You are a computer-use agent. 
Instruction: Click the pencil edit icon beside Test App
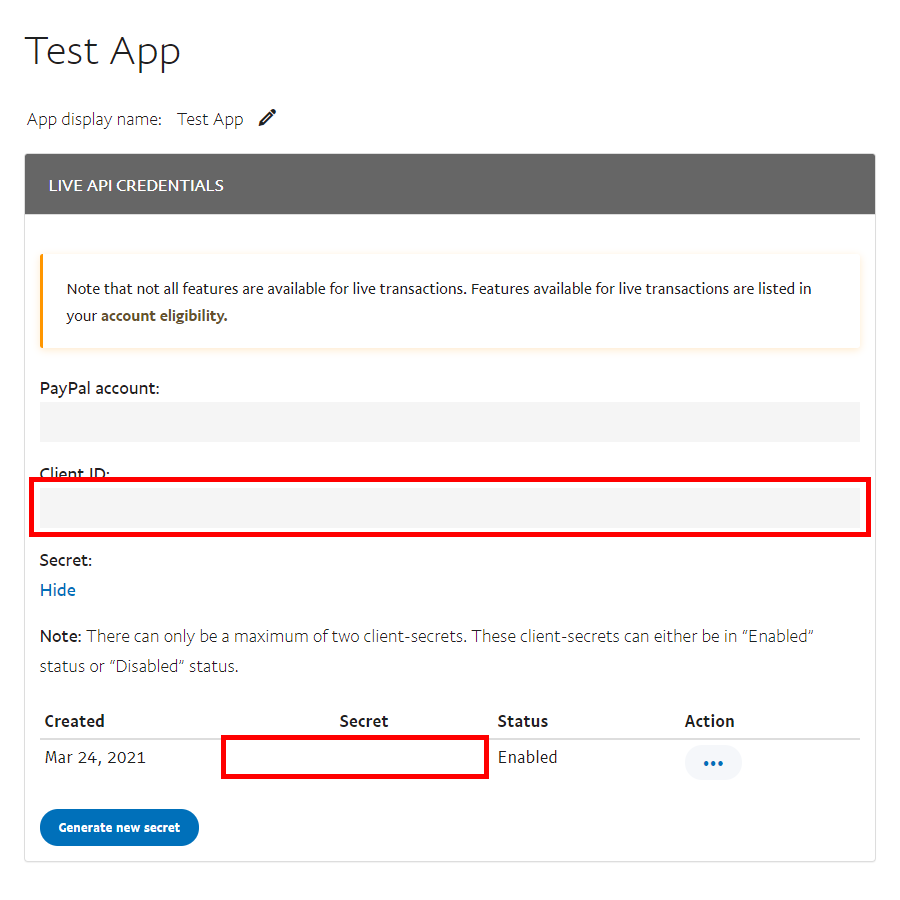click(x=267, y=118)
